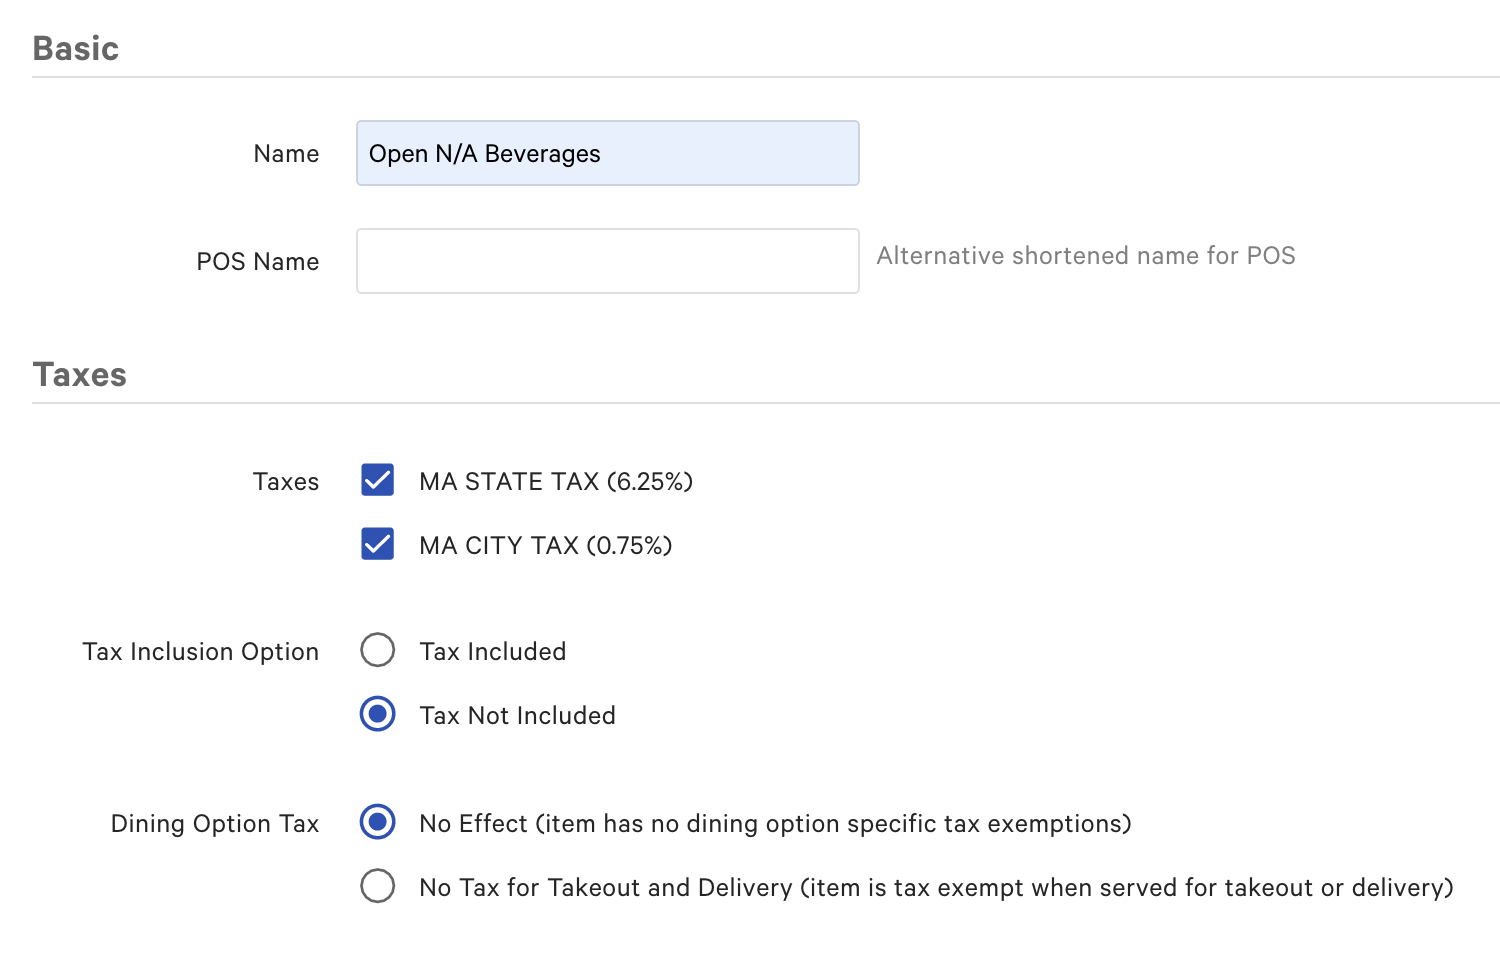This screenshot has height=970, width=1500.
Task: Enable MA CITY TAX by clicking its label
Action: point(546,545)
